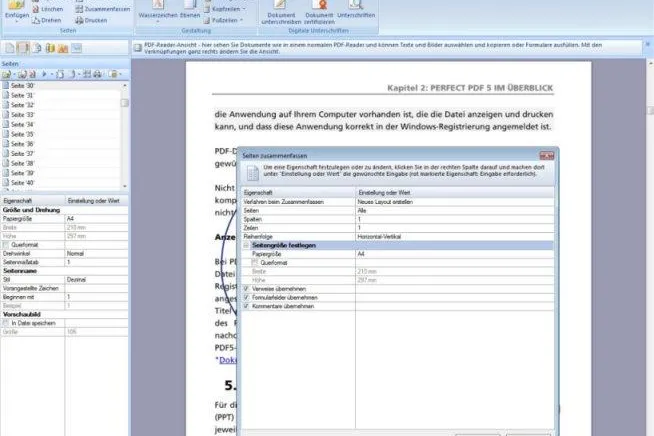Click the blank-page view icon below the ribbon
This screenshot has width=654, height=436.
pos(10,48)
